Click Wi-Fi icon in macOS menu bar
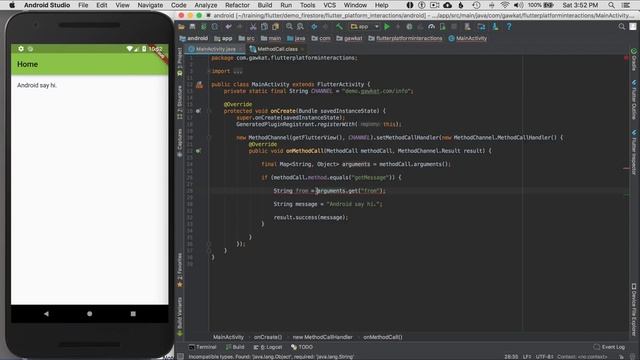The image size is (640, 360). click(505, 5)
